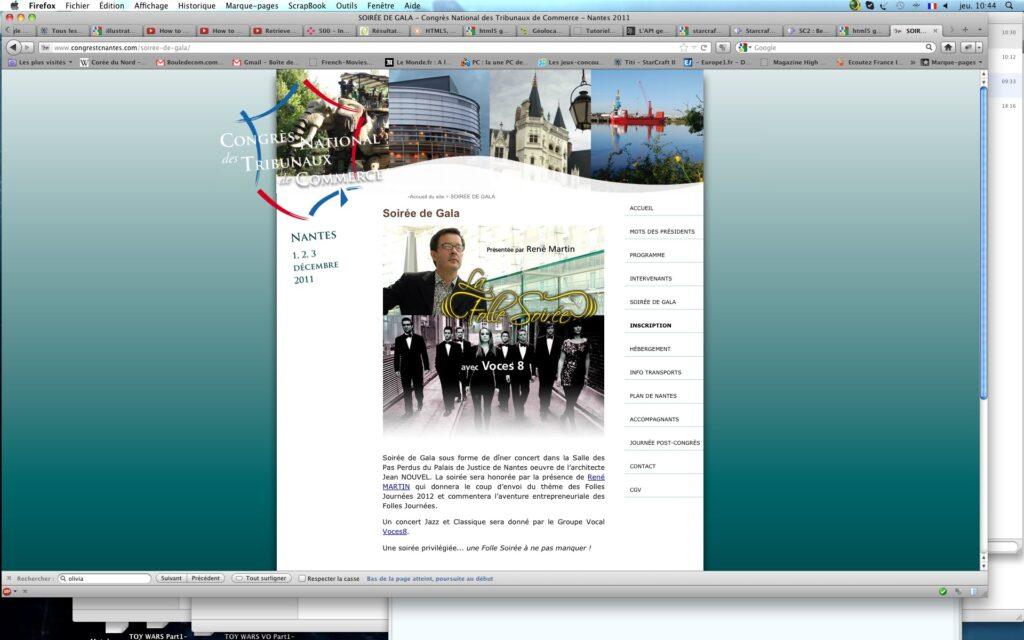Click the Adblock Plus icon in status bar

7,592
